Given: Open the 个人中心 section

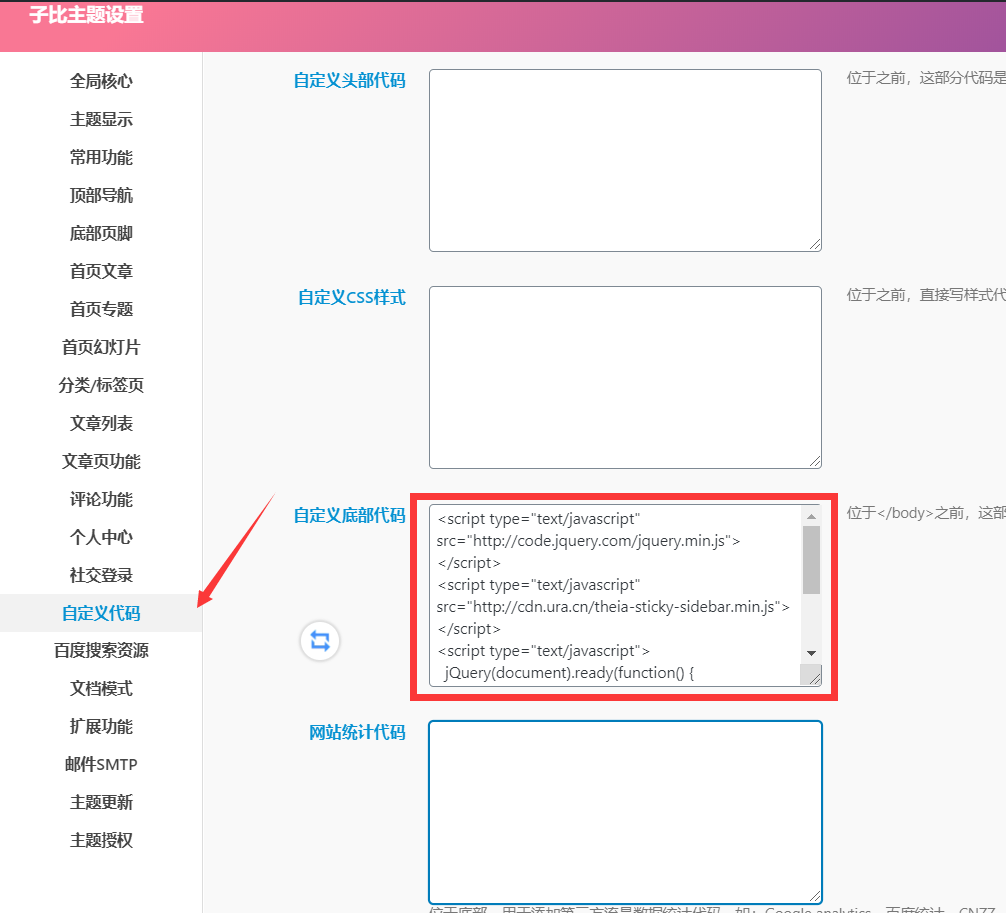Looking at the screenshot, I should tap(101, 537).
